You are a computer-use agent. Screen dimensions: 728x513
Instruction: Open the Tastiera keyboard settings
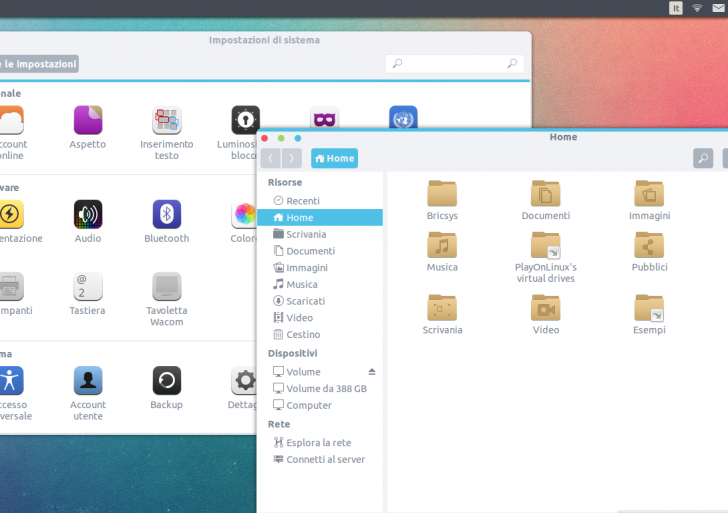[x=88, y=287]
